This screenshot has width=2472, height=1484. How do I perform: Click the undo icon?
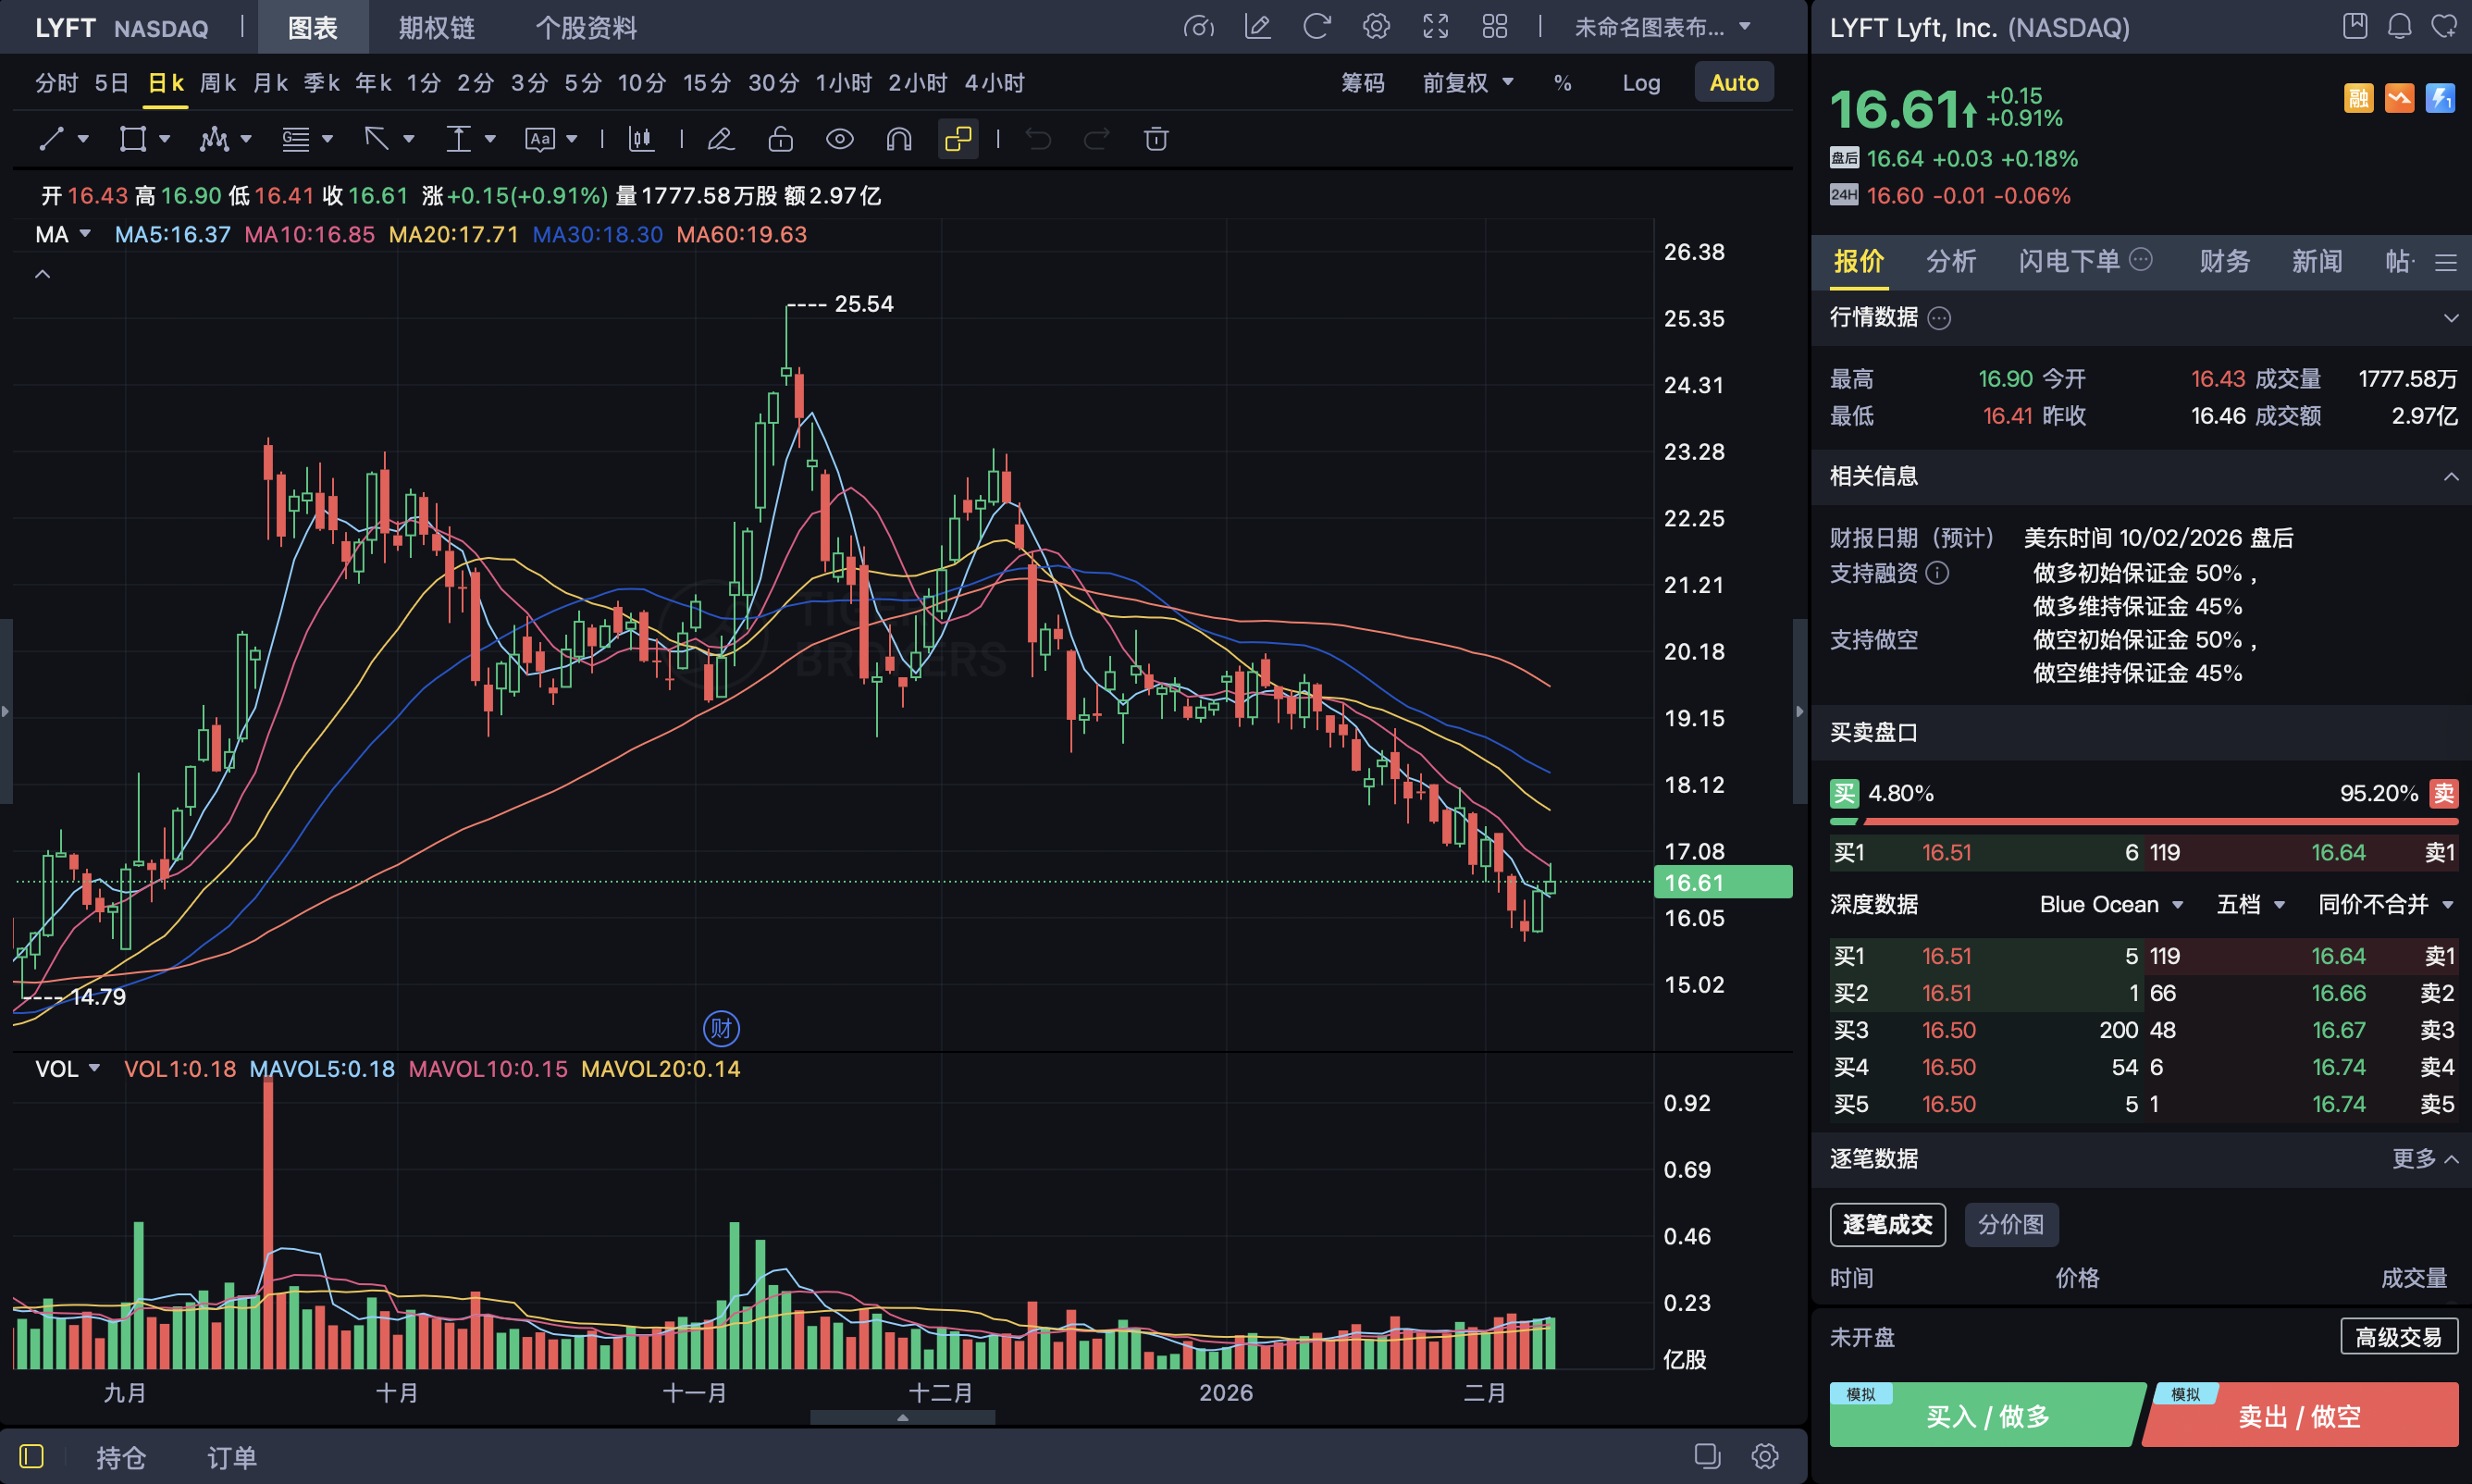(x=1037, y=139)
